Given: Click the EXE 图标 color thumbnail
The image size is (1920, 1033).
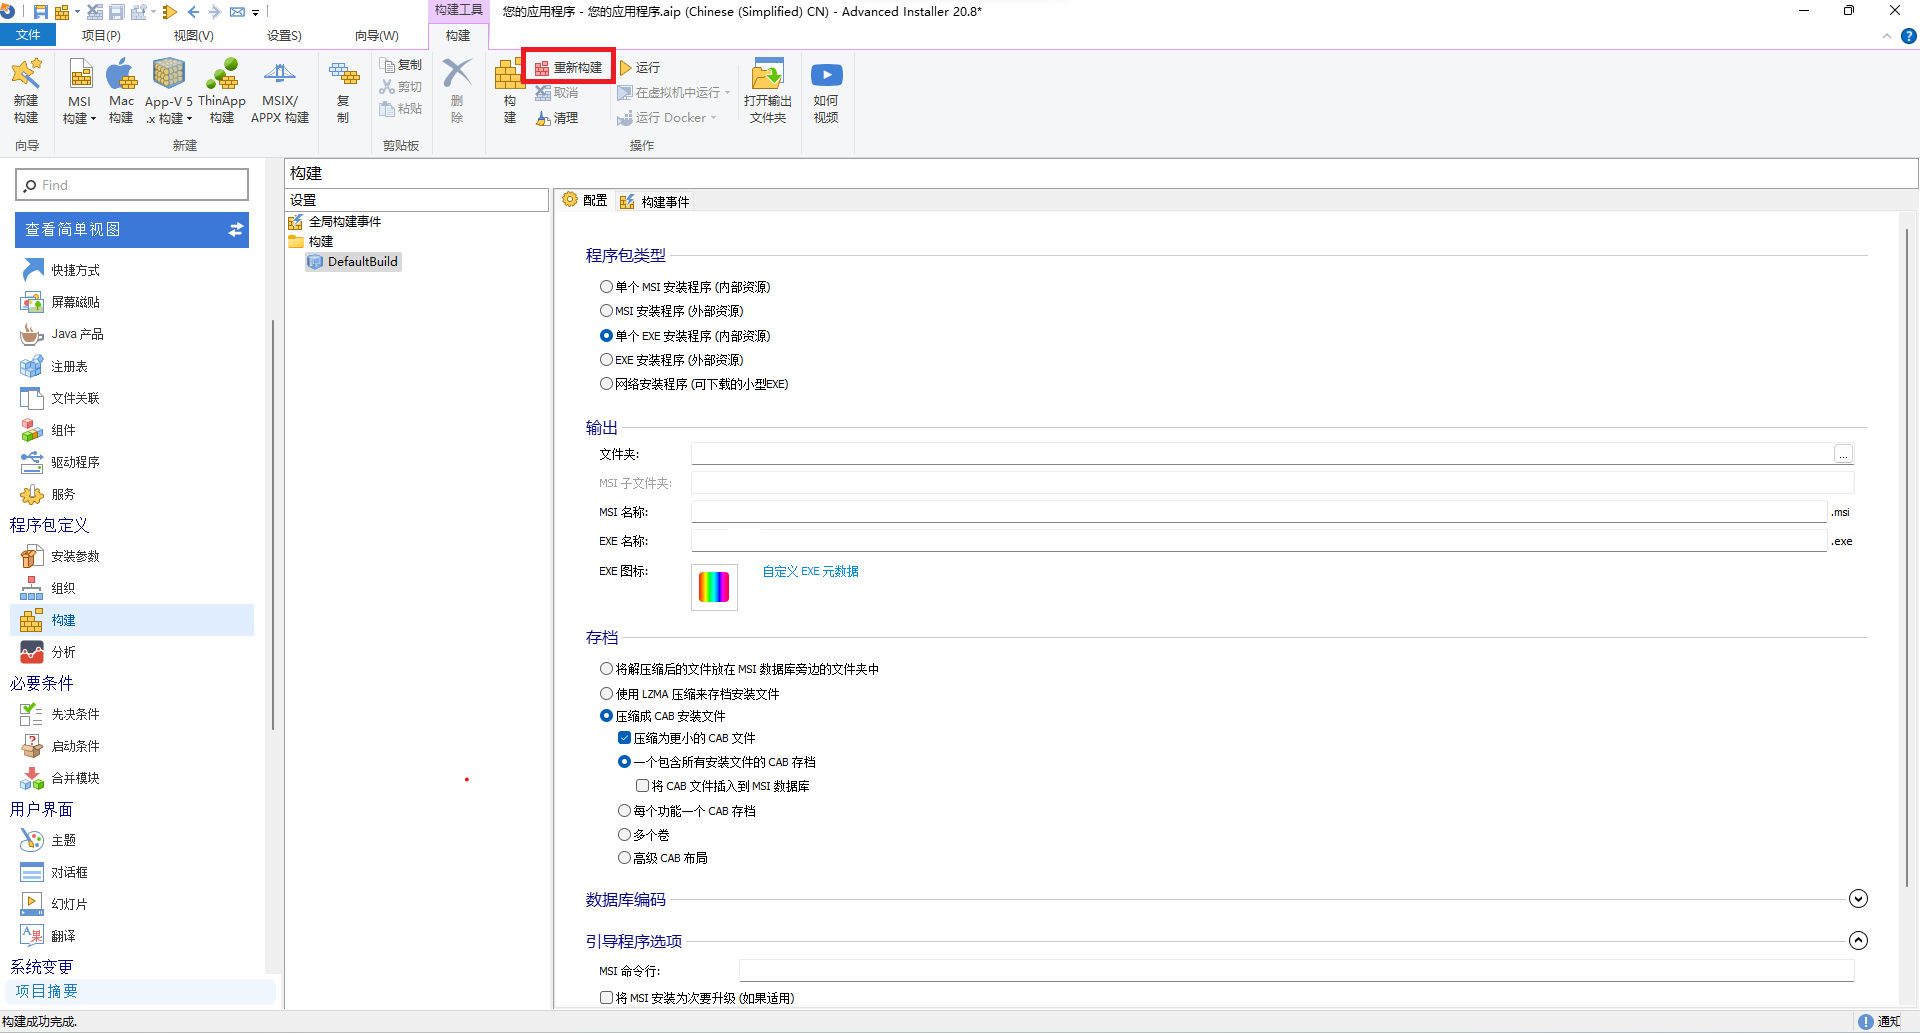Looking at the screenshot, I should point(714,587).
